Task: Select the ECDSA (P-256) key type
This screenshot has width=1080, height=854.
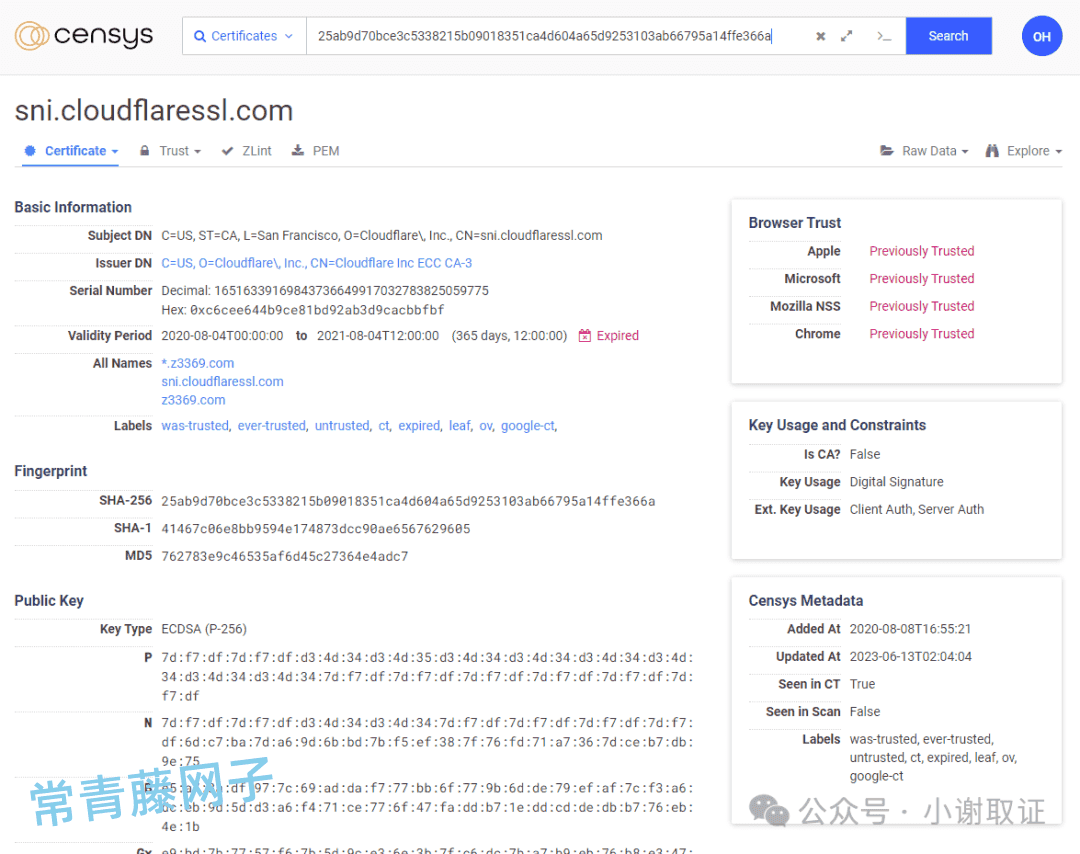Action: [x=204, y=629]
